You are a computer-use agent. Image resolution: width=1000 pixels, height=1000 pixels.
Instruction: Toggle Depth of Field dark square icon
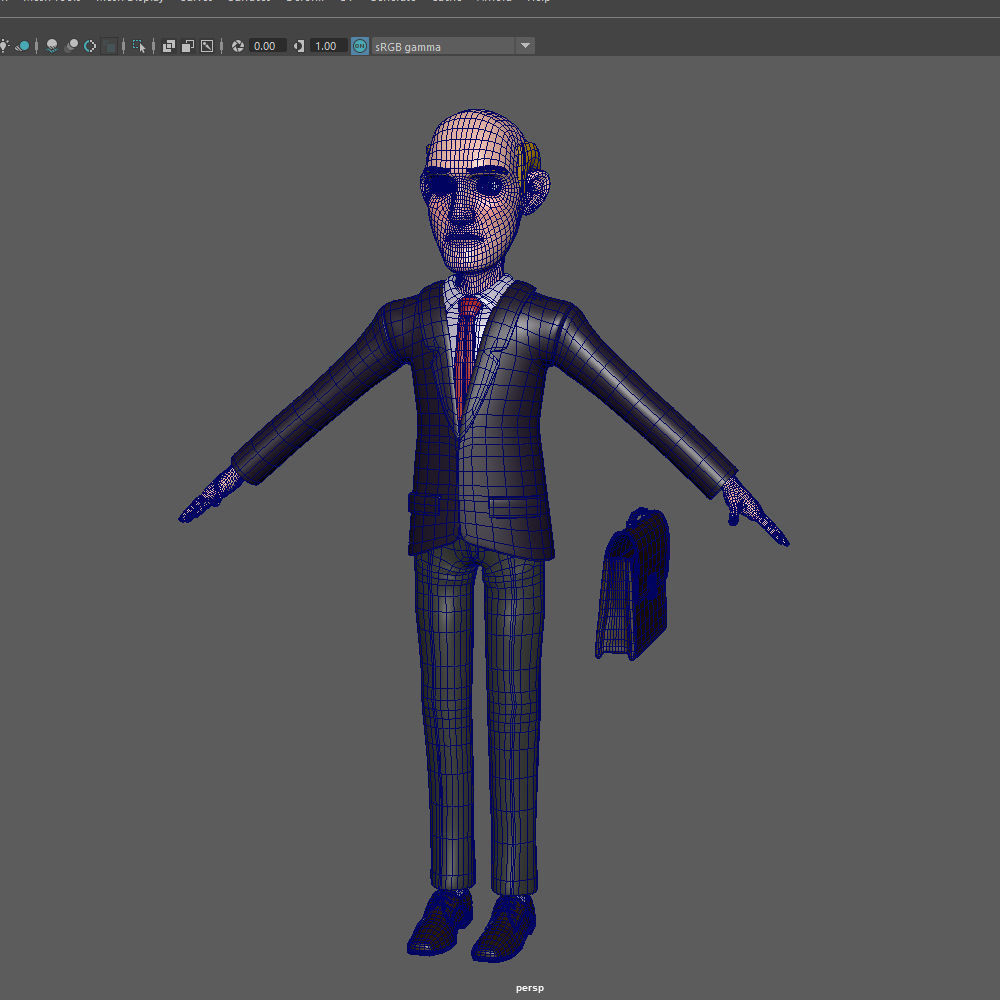coord(109,46)
